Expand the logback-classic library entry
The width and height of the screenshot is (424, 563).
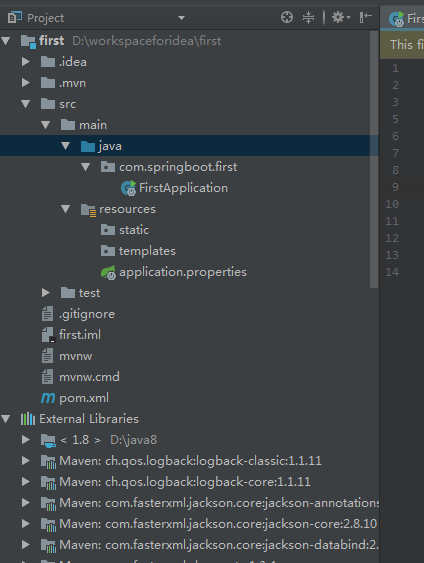pyautogui.click(x=25, y=461)
